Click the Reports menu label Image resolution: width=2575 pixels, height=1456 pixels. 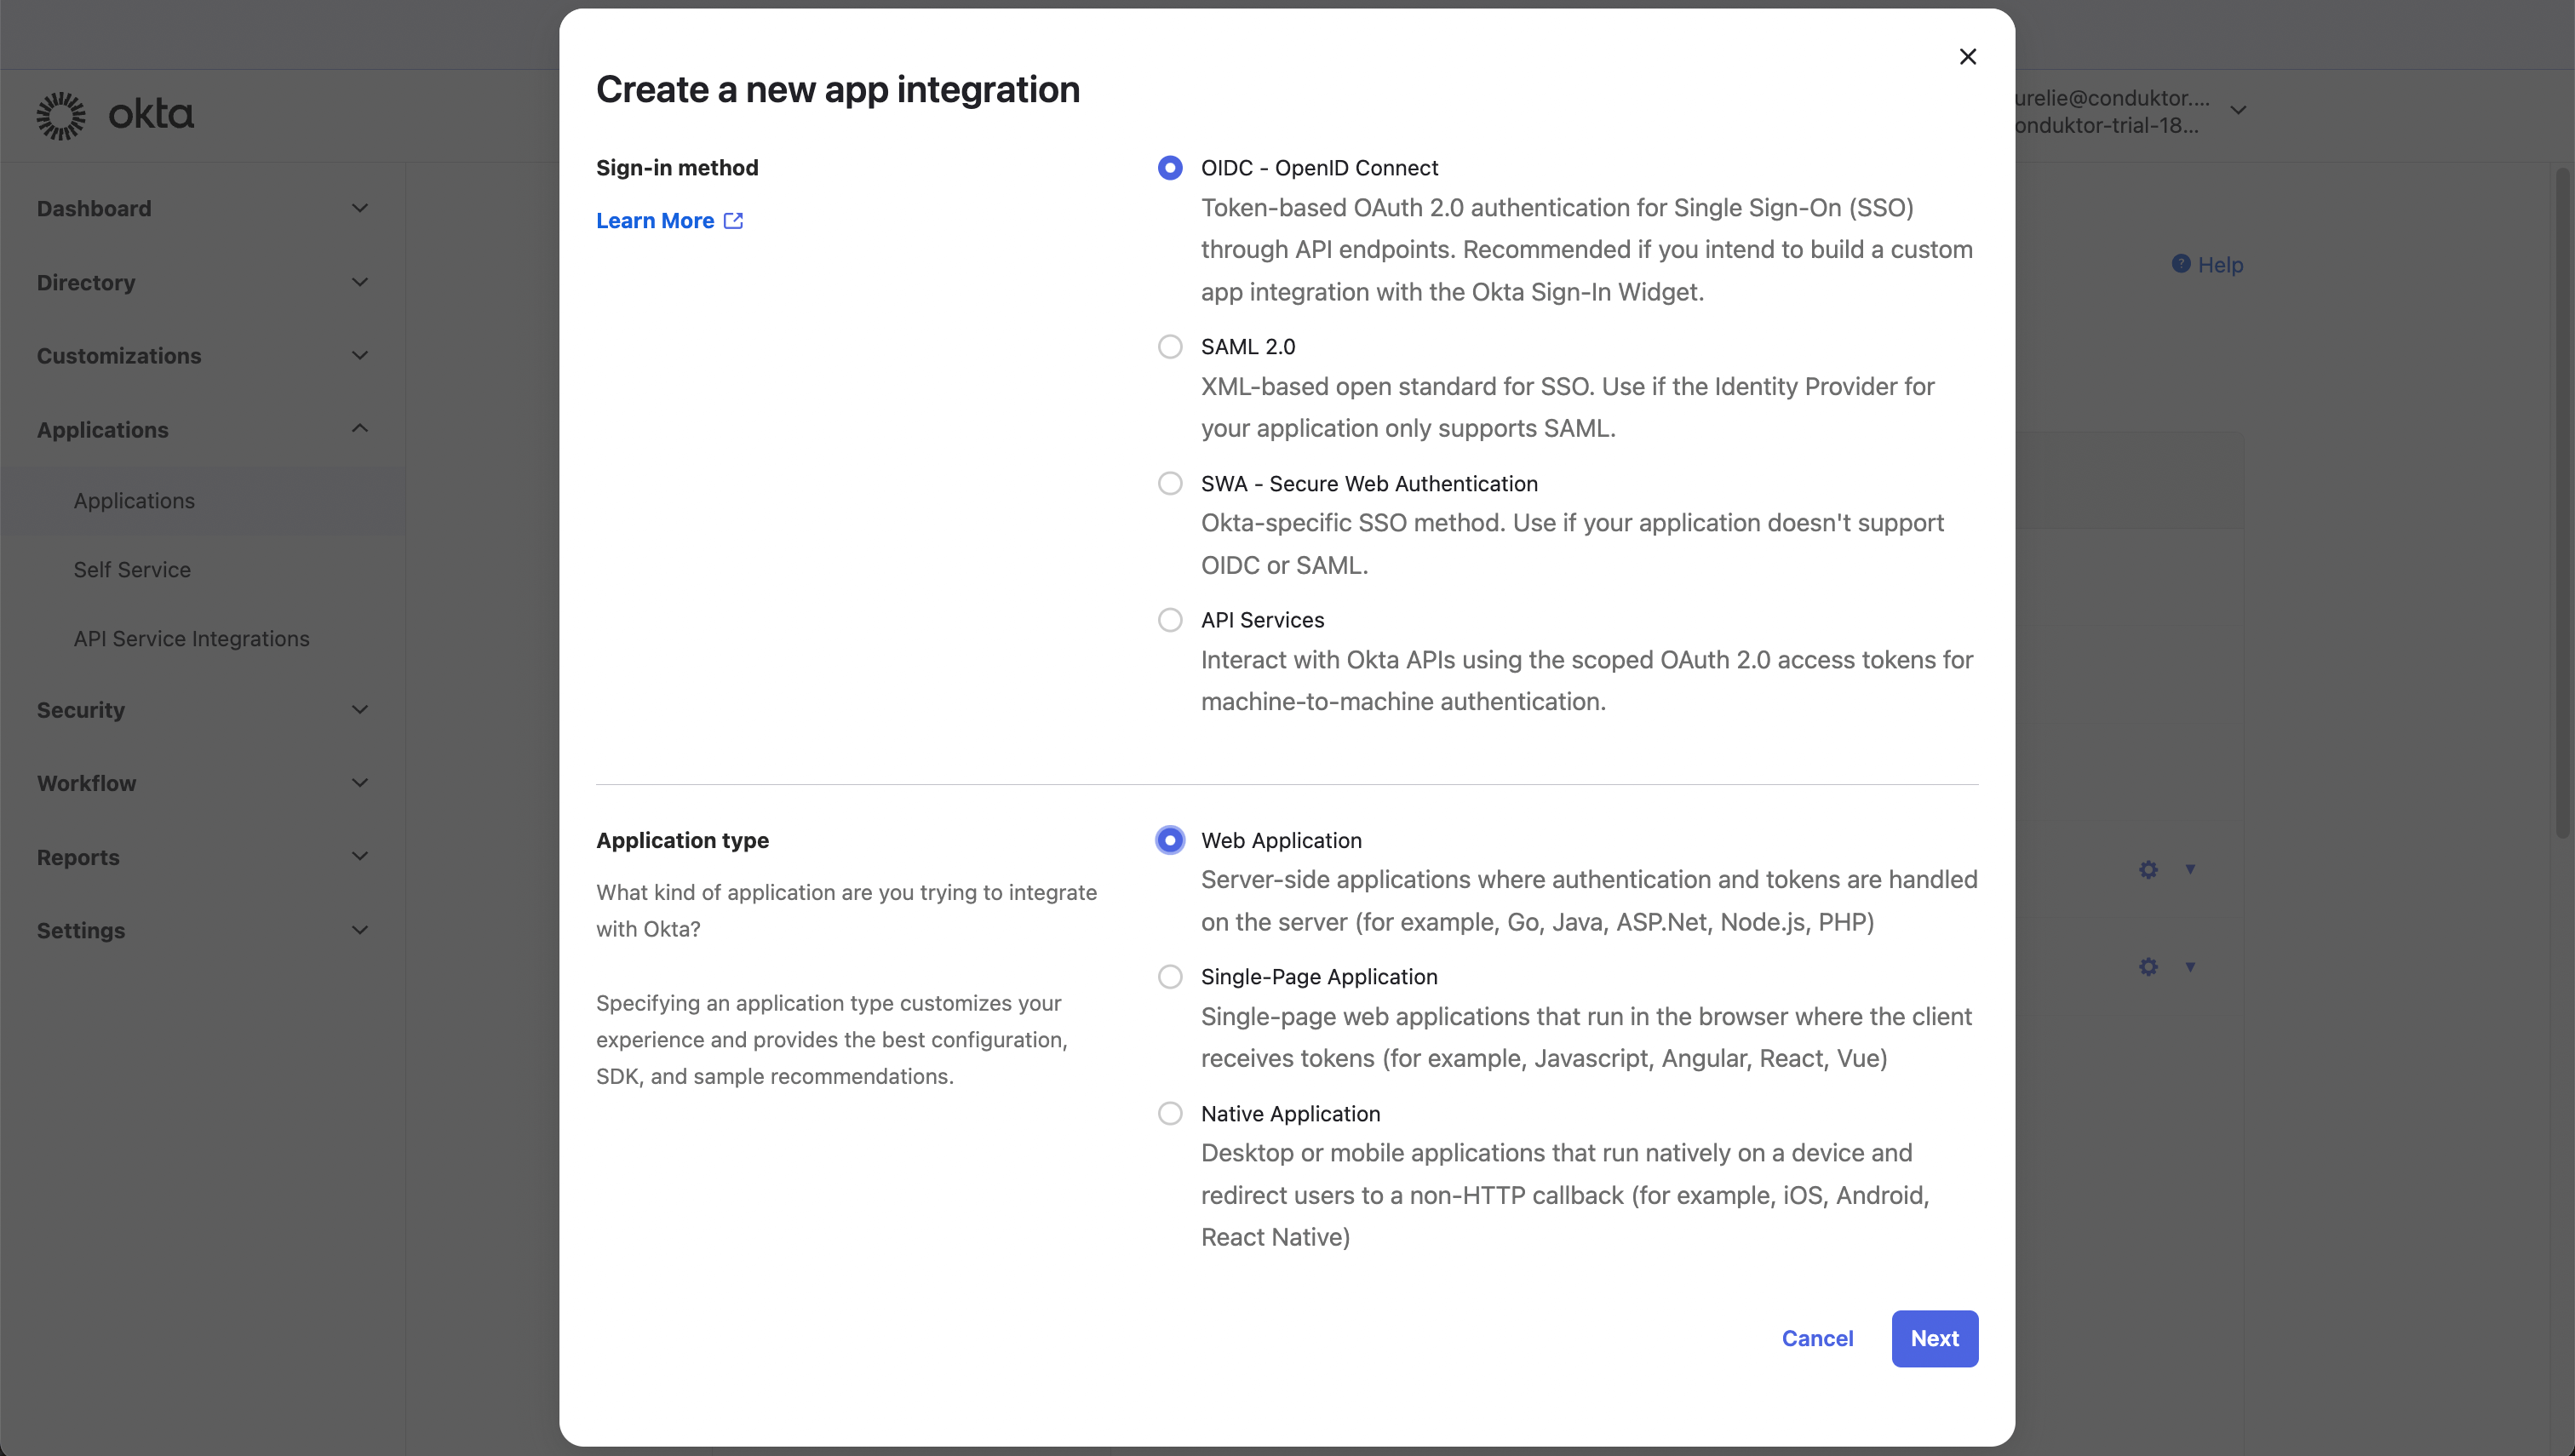(78, 858)
